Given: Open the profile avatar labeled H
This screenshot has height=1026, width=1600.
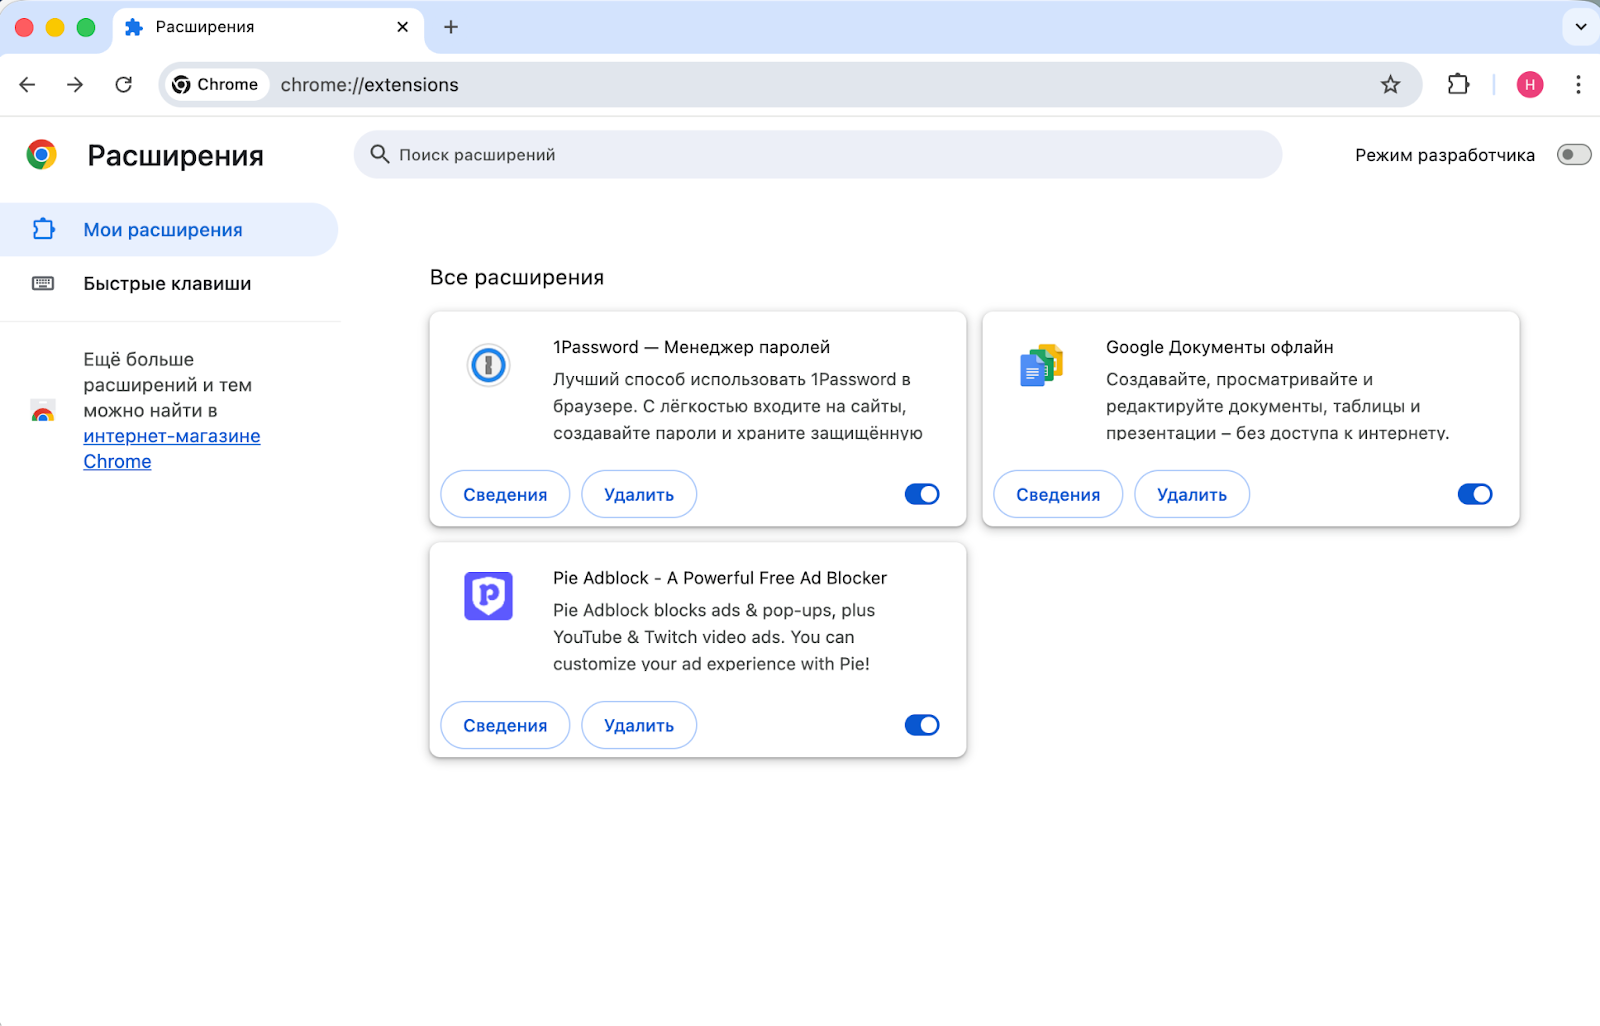Looking at the screenshot, I should coord(1530,85).
